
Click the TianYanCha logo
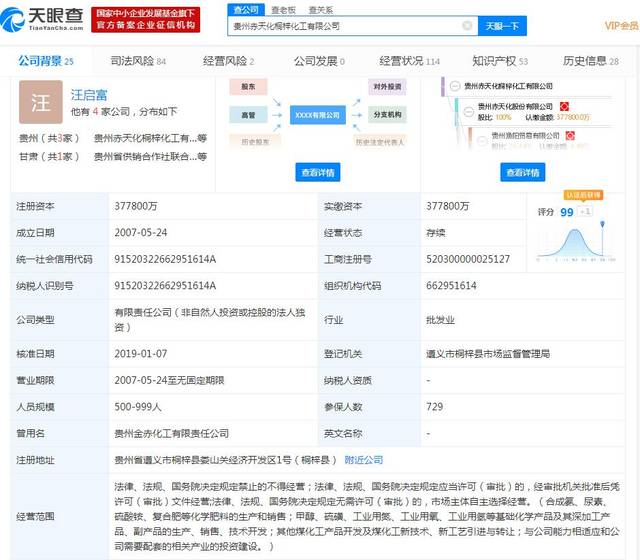42,19
